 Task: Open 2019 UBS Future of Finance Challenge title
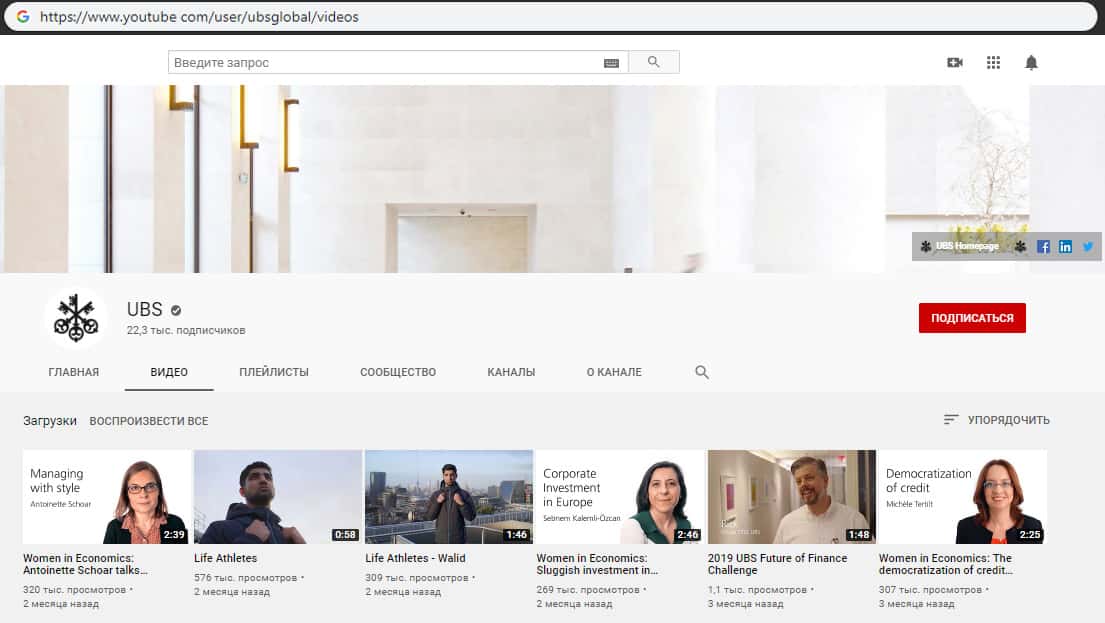tap(777, 564)
